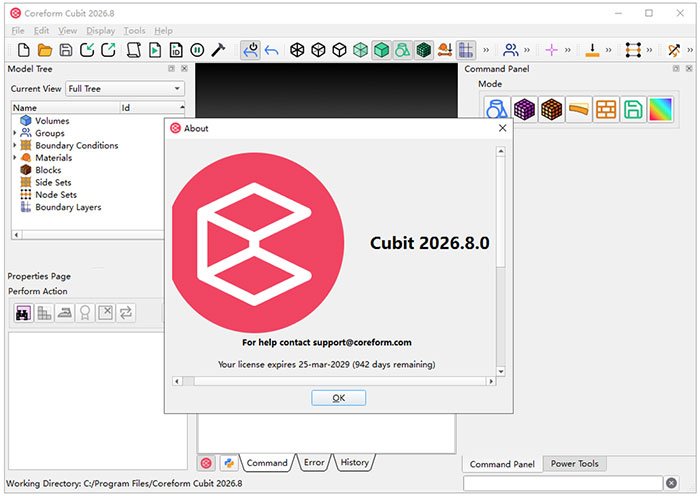
Task: Save with the floppy disk toolbar icon
Action: pyautogui.click(x=66, y=50)
